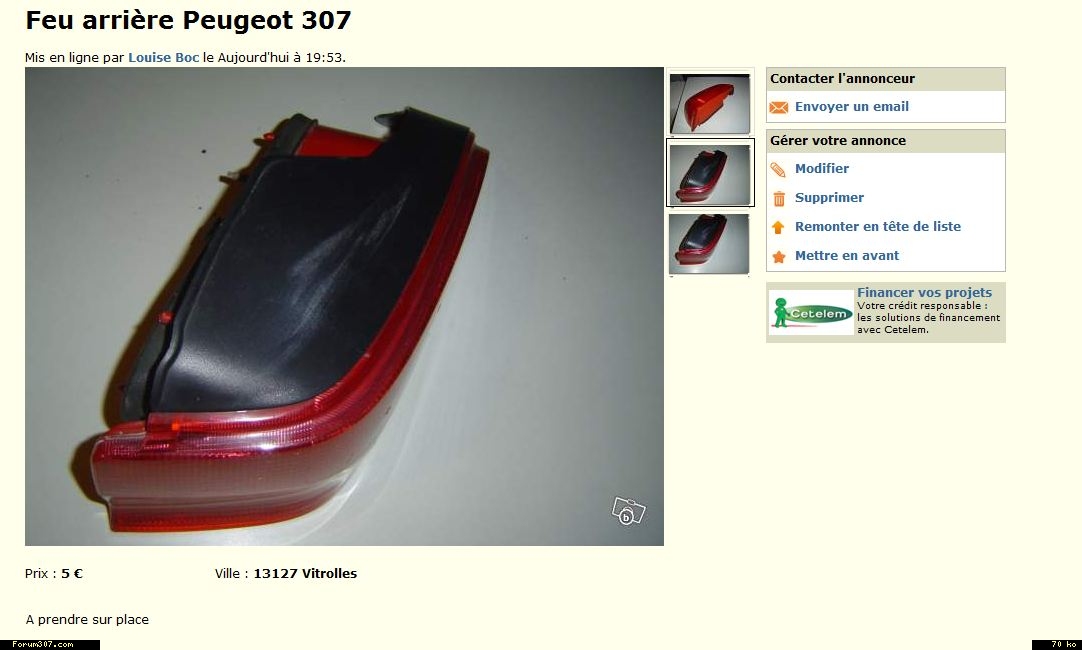The width and height of the screenshot is (1082, 650).
Task: Select the second highlighted thumbnail
Action: click(x=710, y=173)
